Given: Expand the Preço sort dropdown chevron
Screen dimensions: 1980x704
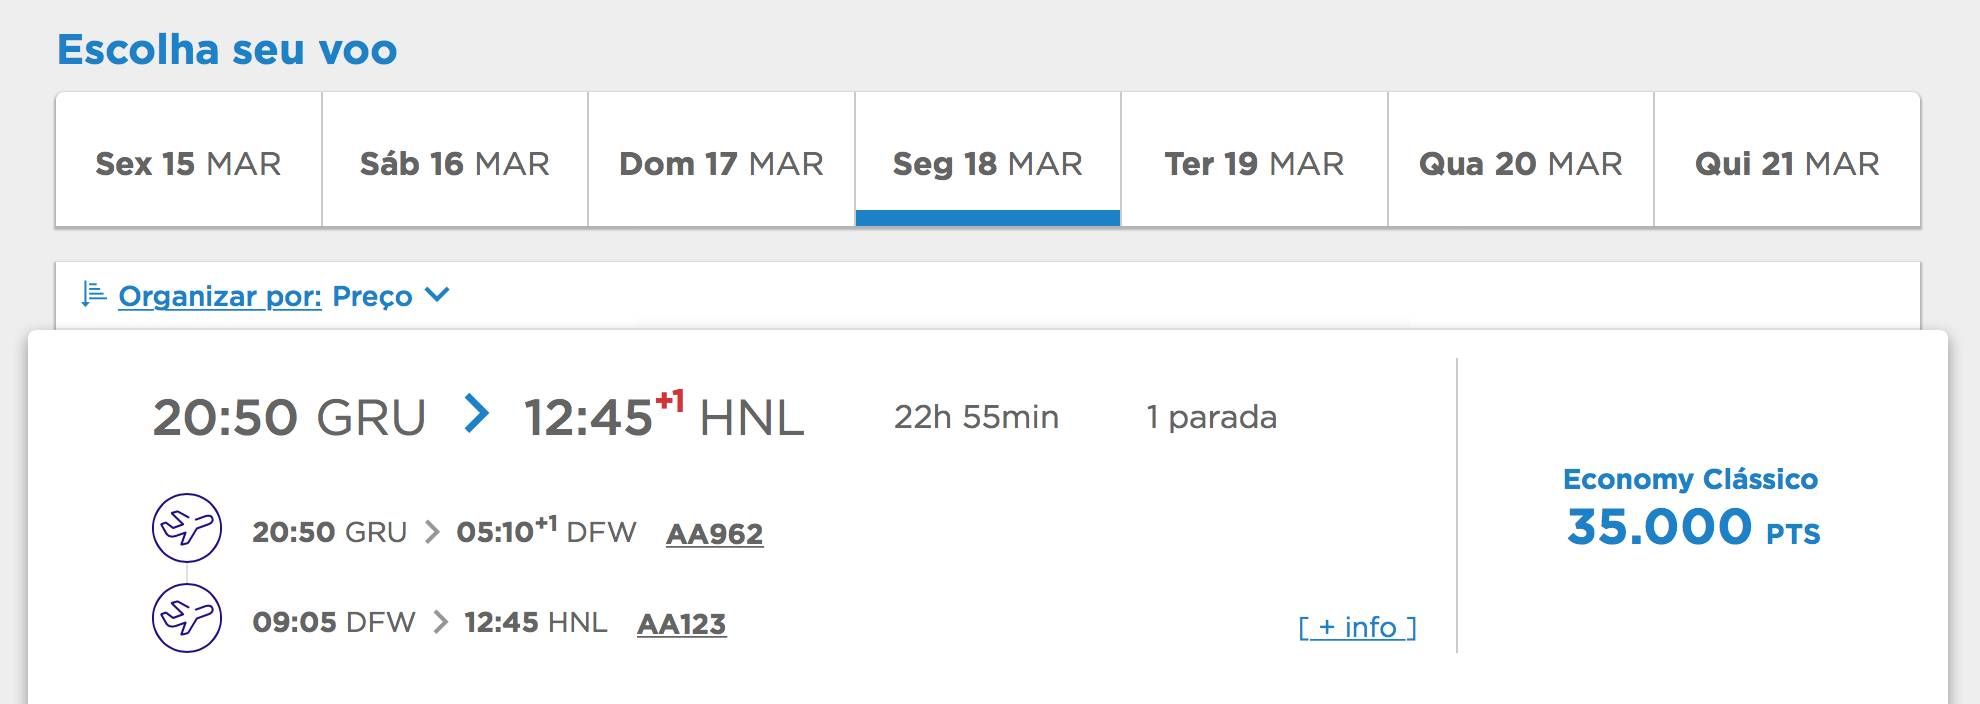Looking at the screenshot, I should (x=437, y=295).
